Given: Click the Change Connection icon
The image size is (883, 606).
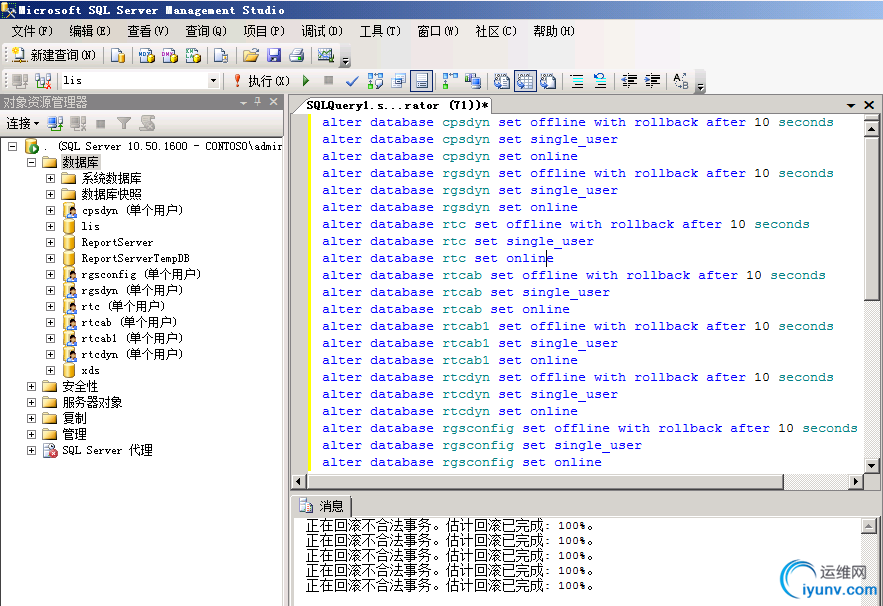Looking at the screenshot, I should coord(43,81).
